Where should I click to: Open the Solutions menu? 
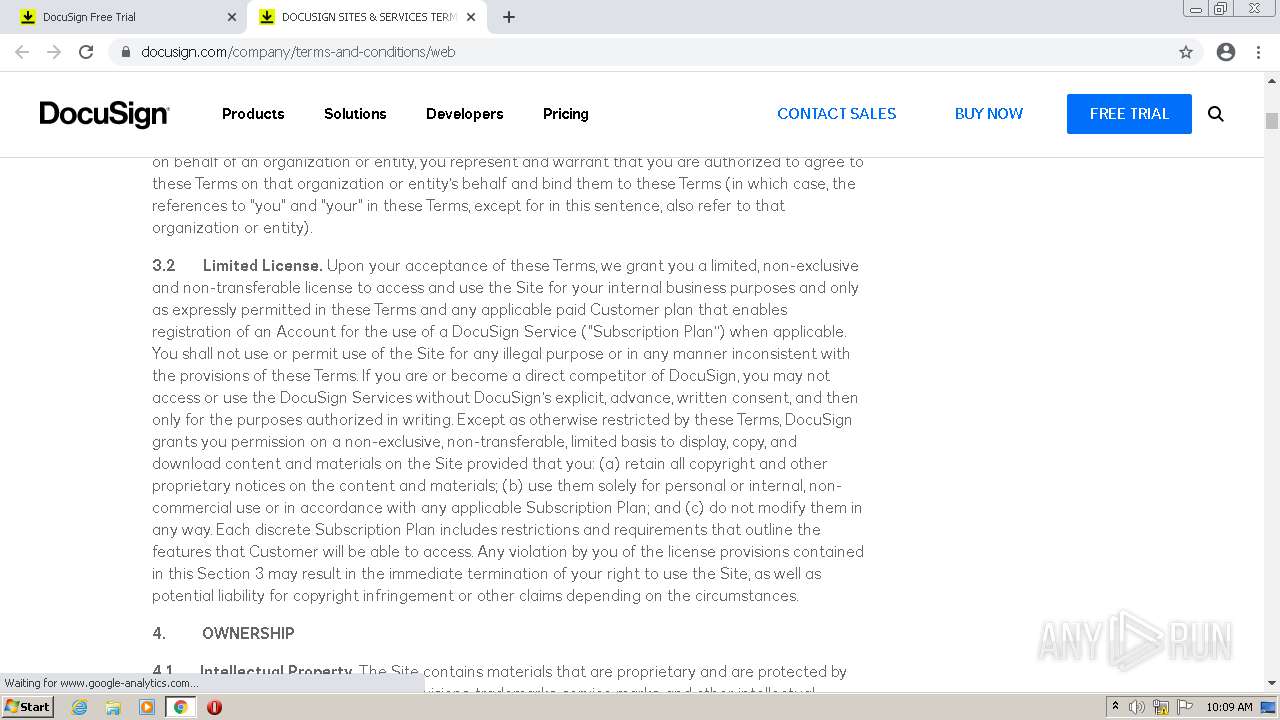point(355,114)
